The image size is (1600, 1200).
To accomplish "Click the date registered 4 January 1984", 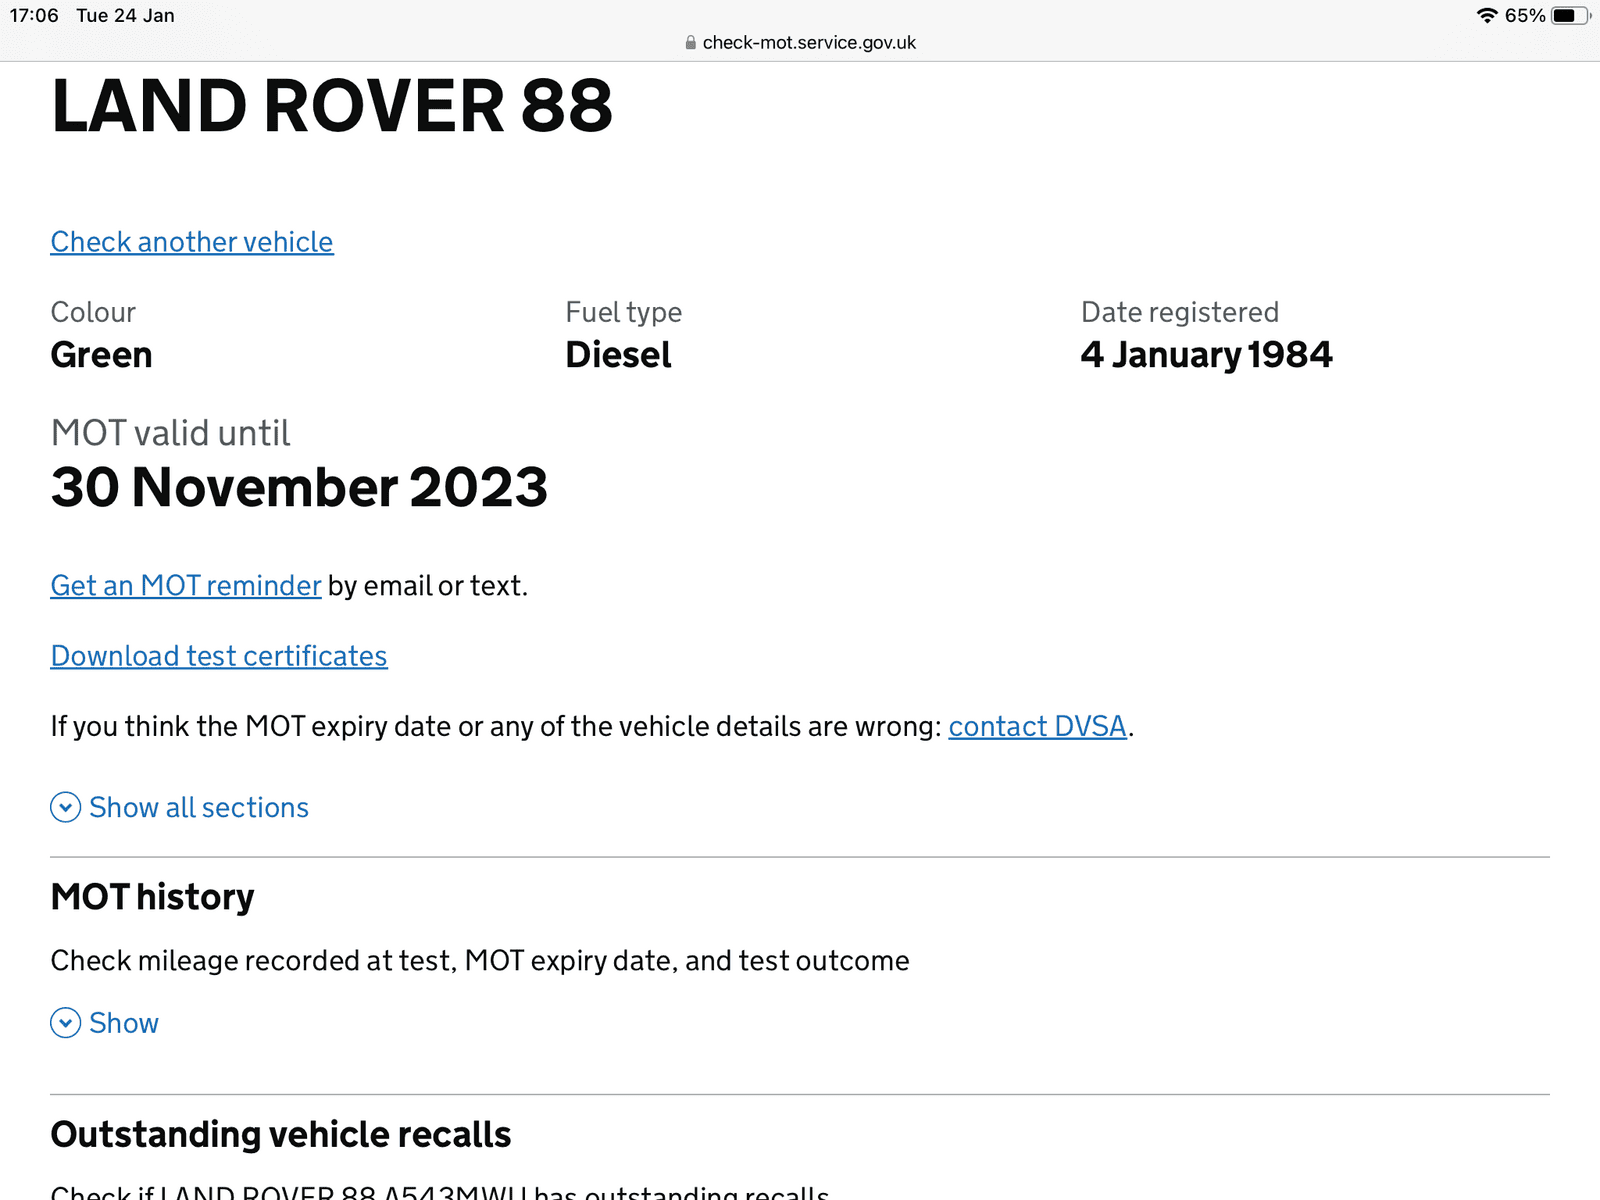I will [1207, 355].
